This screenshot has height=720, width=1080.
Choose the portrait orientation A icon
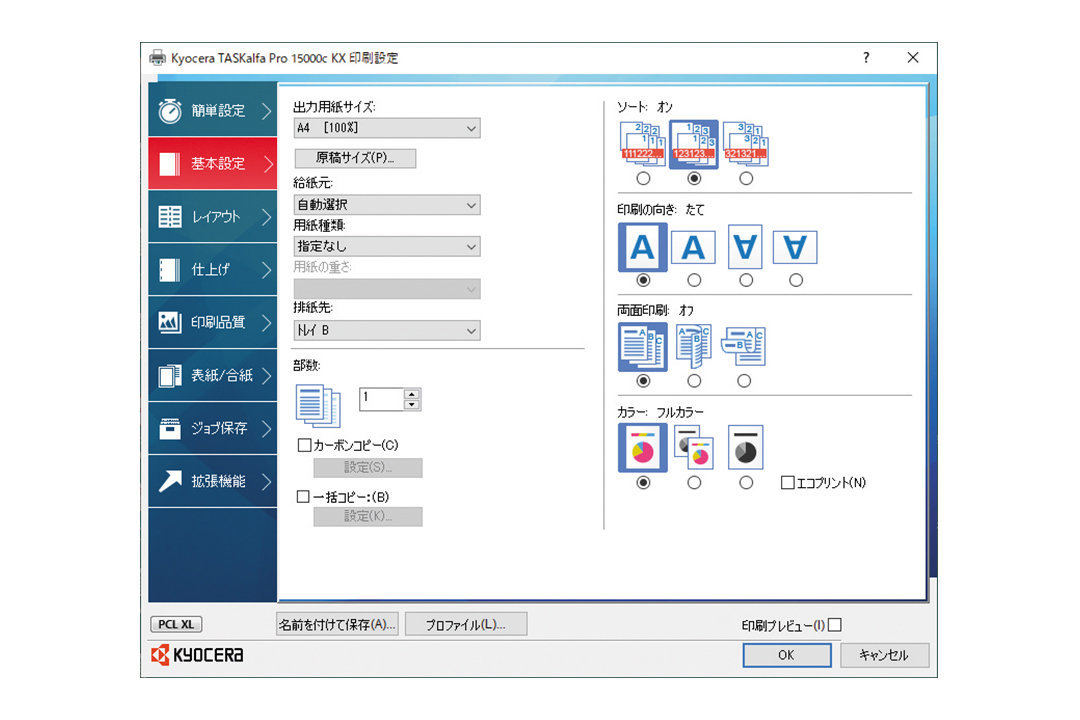[x=643, y=247]
